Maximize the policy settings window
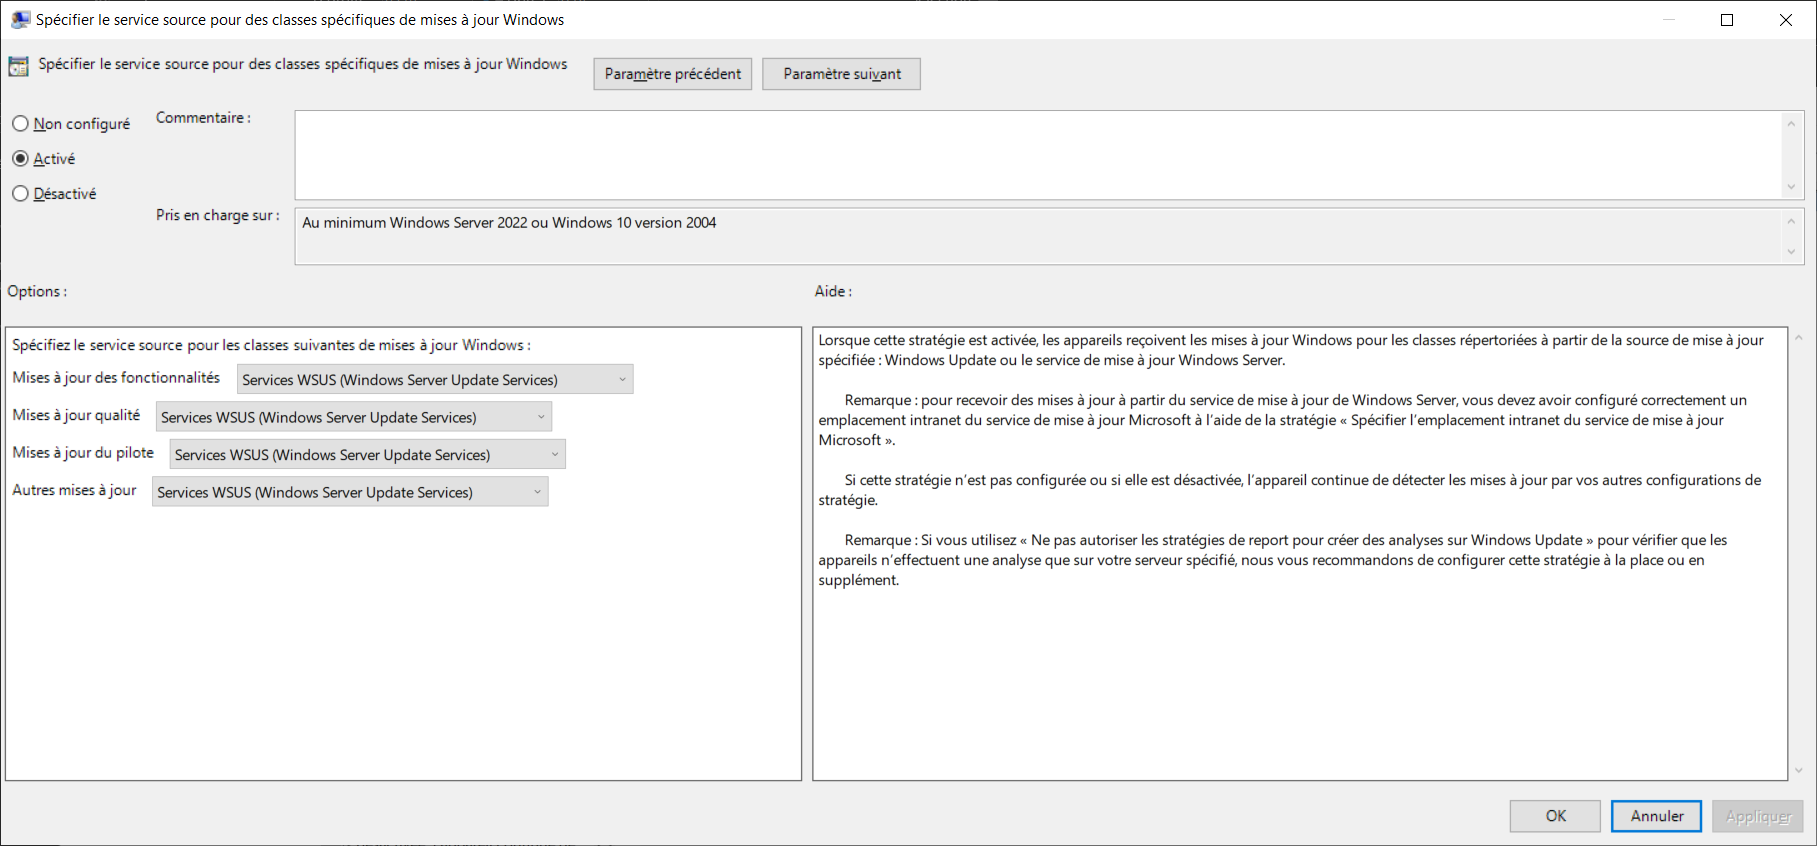The width and height of the screenshot is (1817, 846). [1726, 20]
